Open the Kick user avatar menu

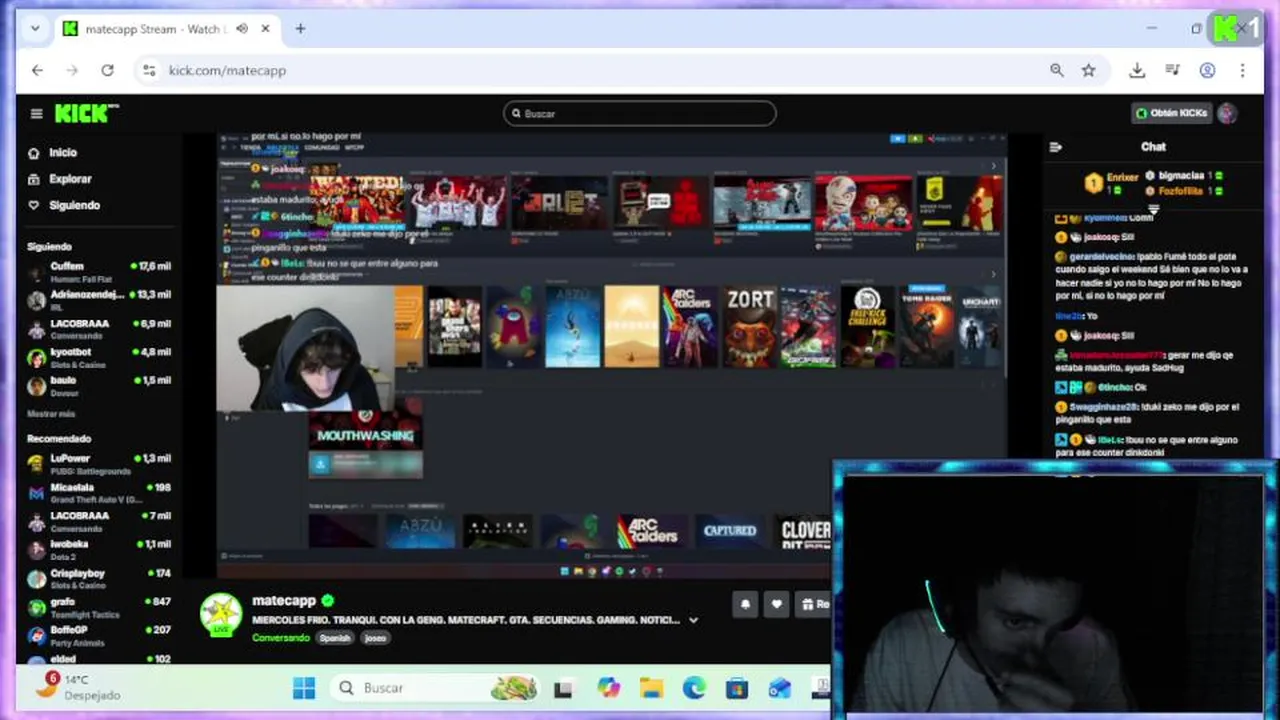[x=1228, y=113]
